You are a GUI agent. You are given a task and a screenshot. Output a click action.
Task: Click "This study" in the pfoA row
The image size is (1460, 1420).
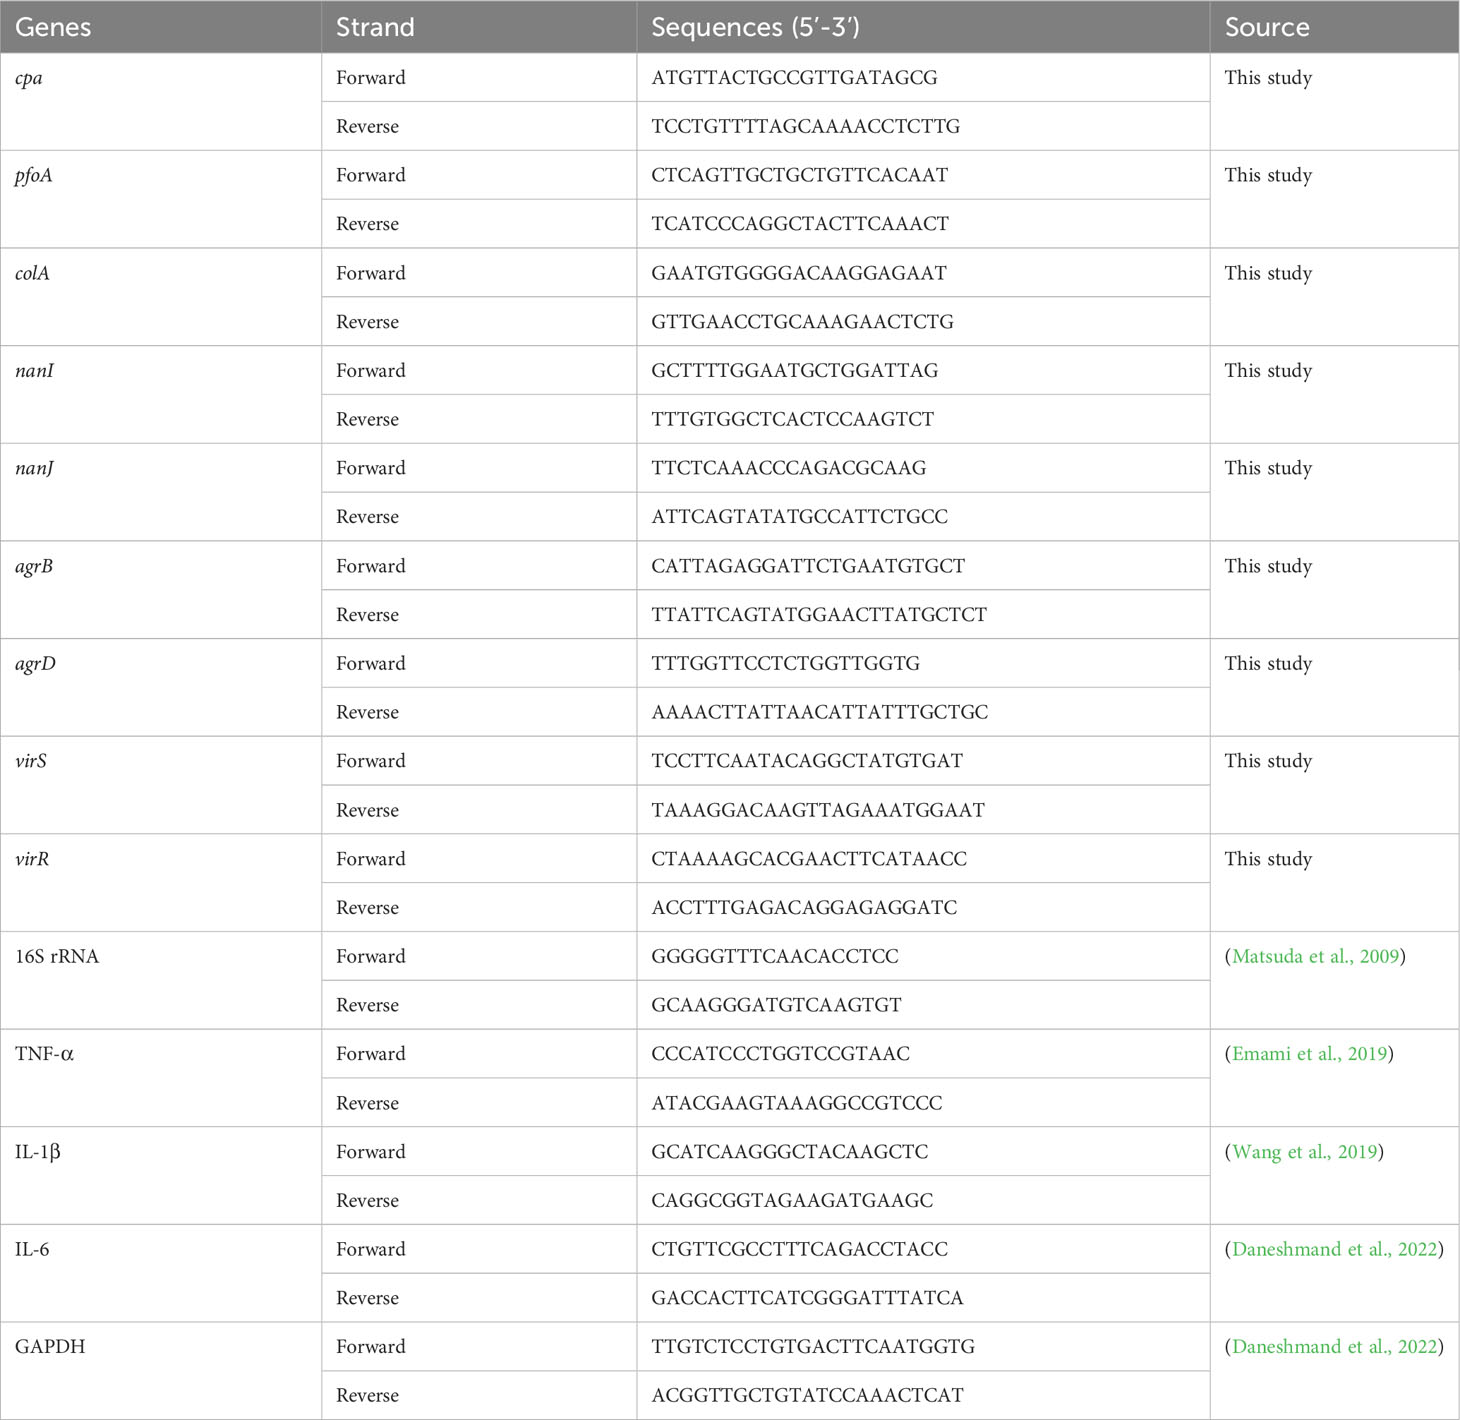pyautogui.click(x=1268, y=175)
